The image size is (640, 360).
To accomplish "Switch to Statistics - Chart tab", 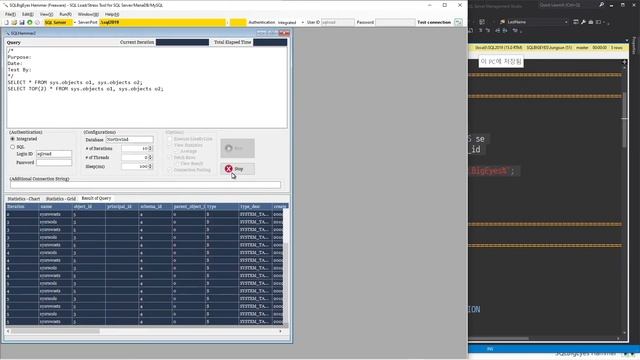I will tap(24, 199).
